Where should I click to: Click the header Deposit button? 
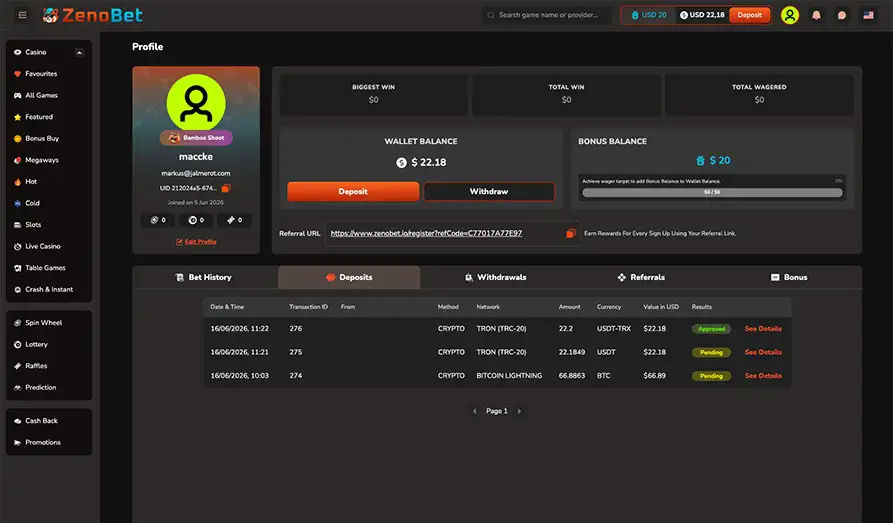pyautogui.click(x=749, y=15)
